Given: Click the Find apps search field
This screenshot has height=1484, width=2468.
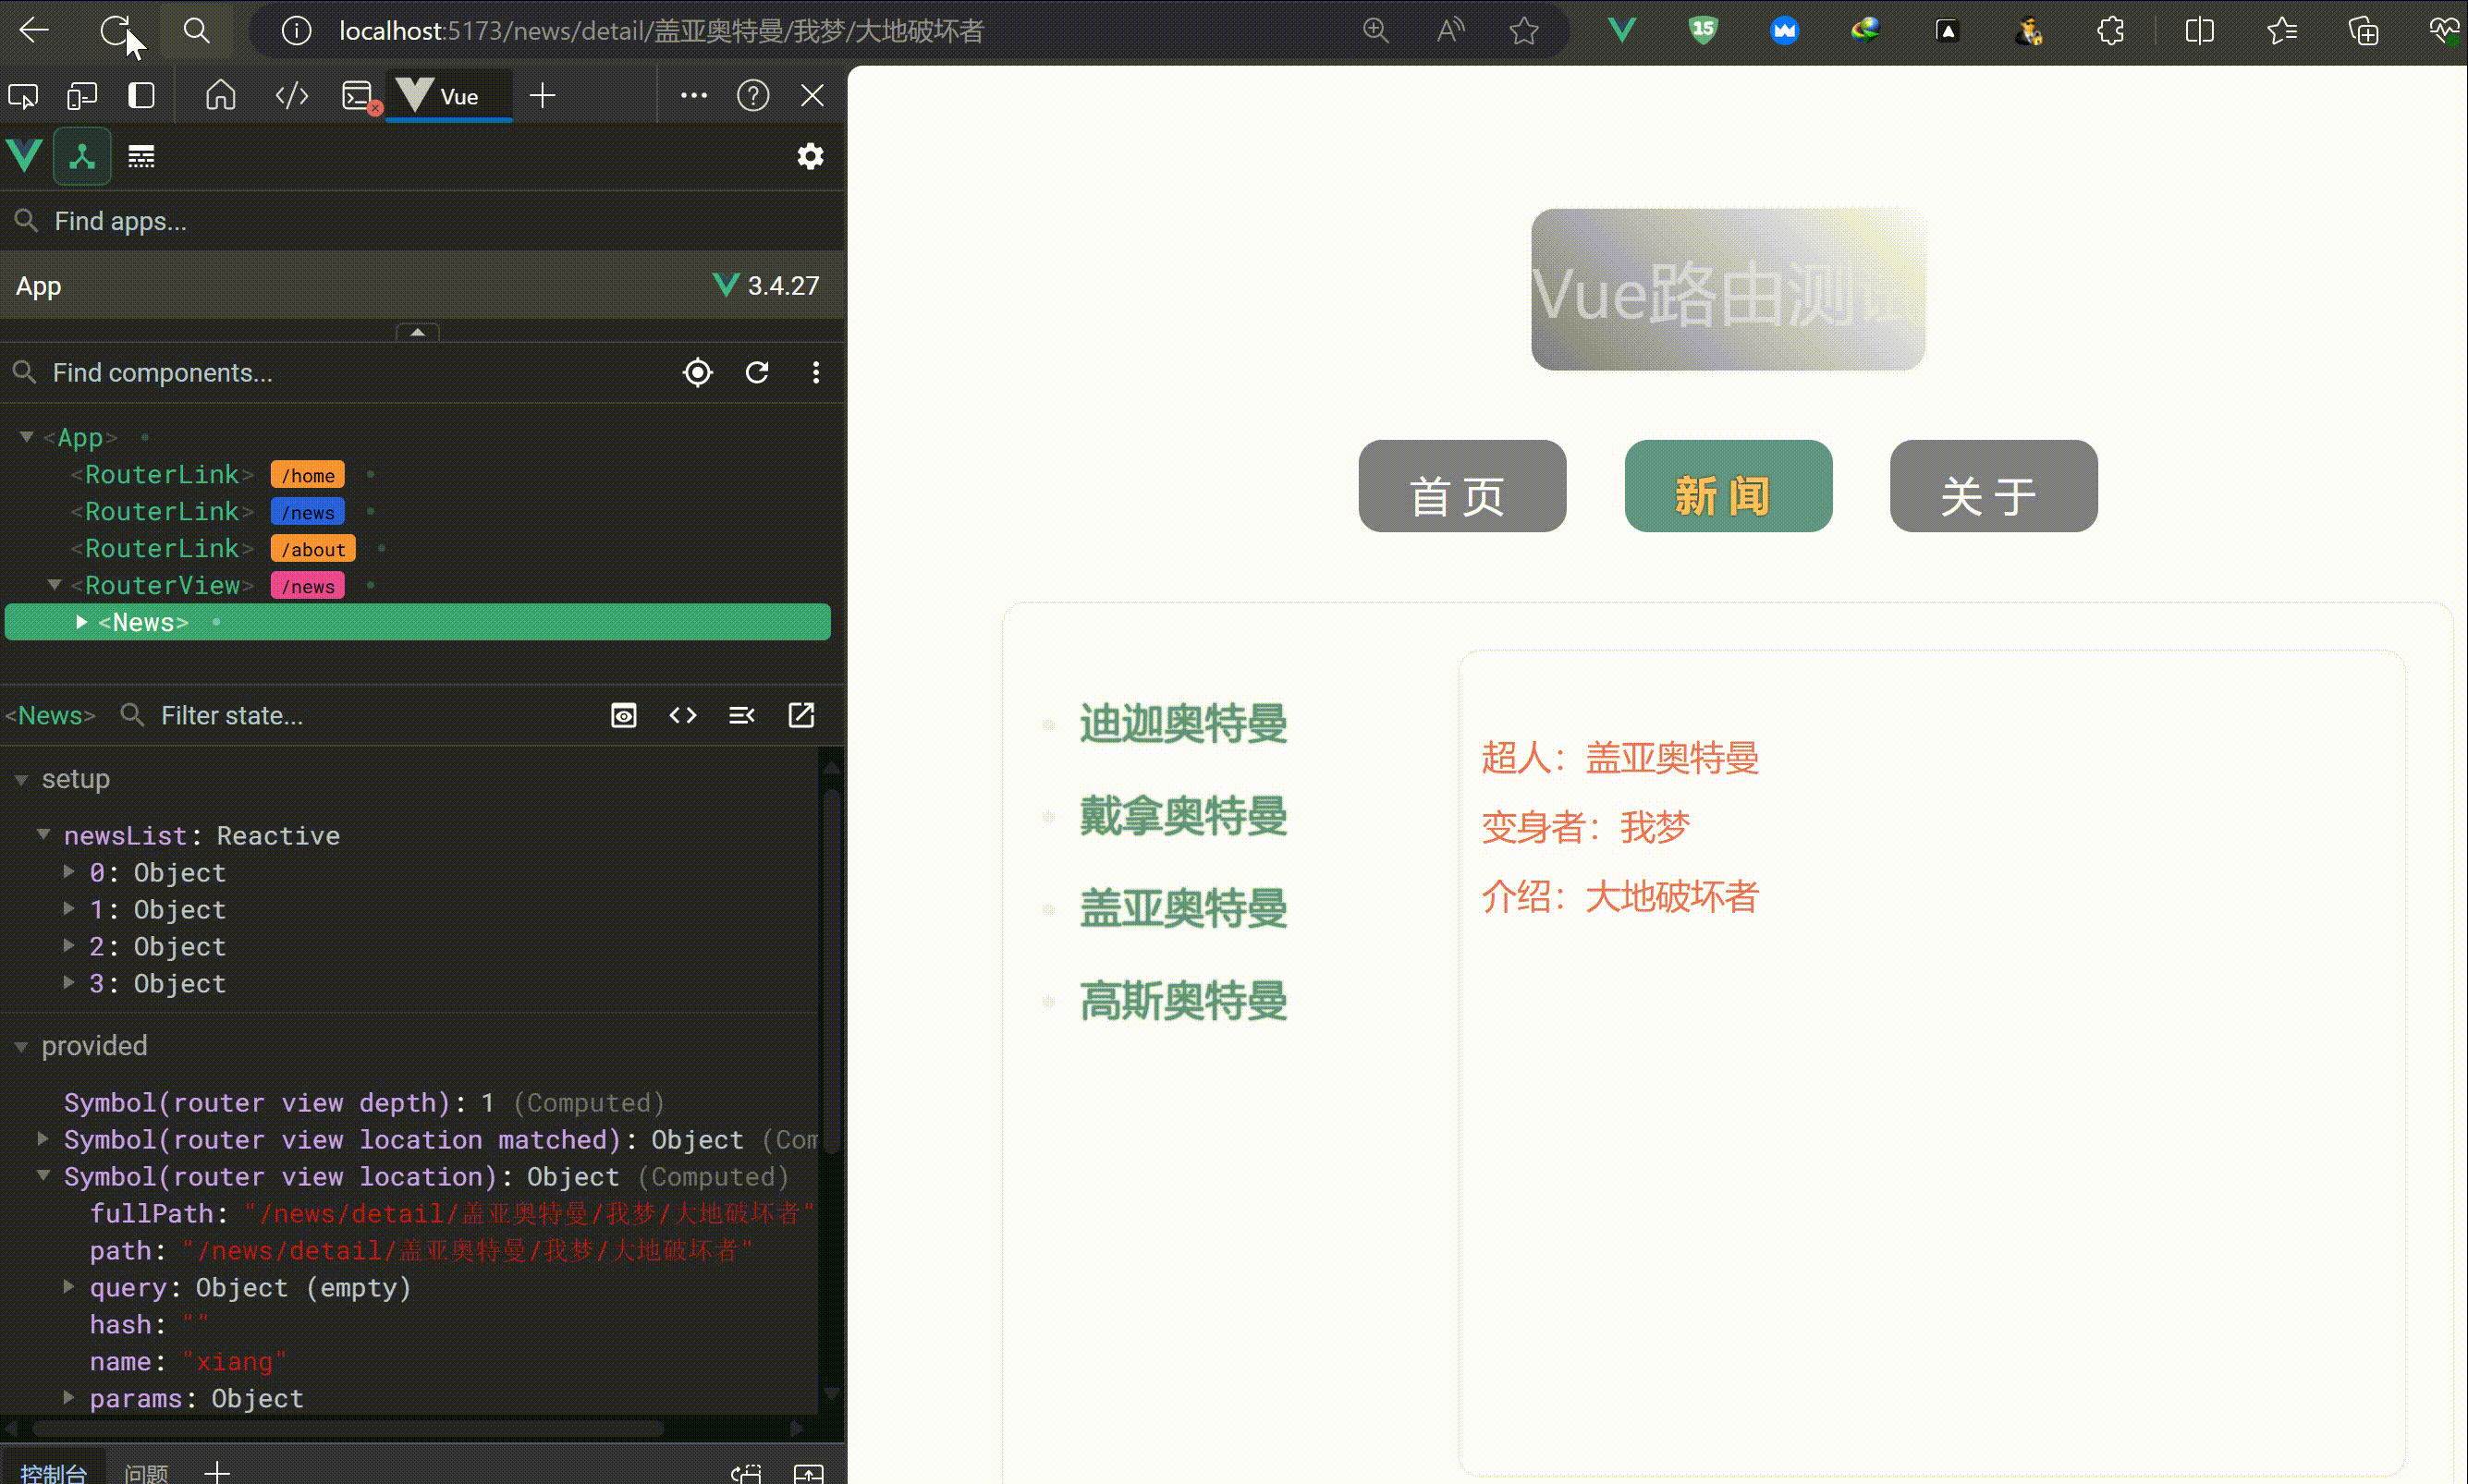Looking at the screenshot, I should (422, 221).
